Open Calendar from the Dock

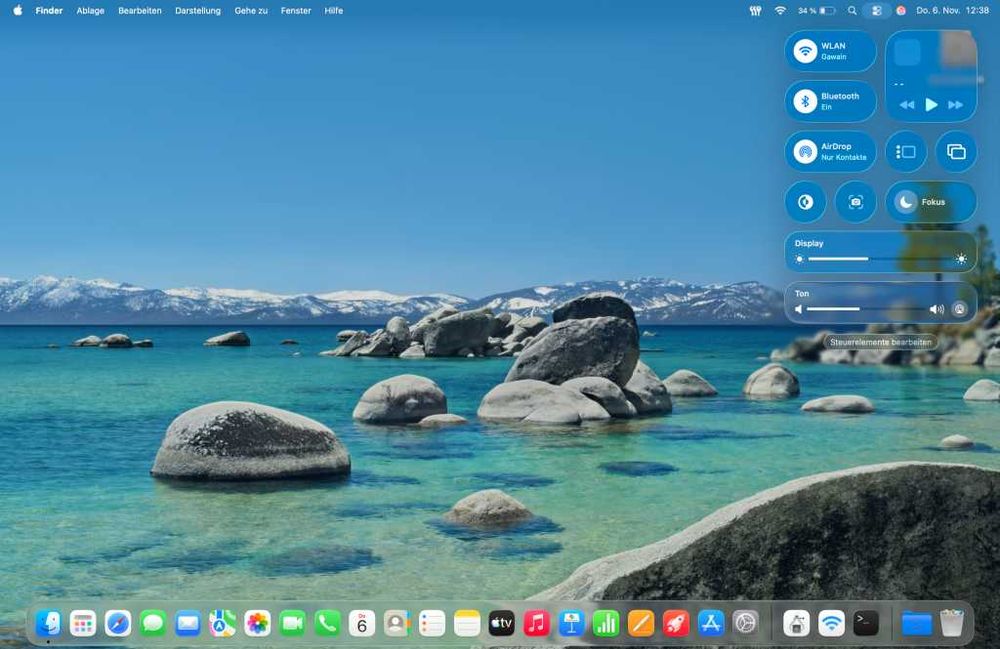(362, 623)
